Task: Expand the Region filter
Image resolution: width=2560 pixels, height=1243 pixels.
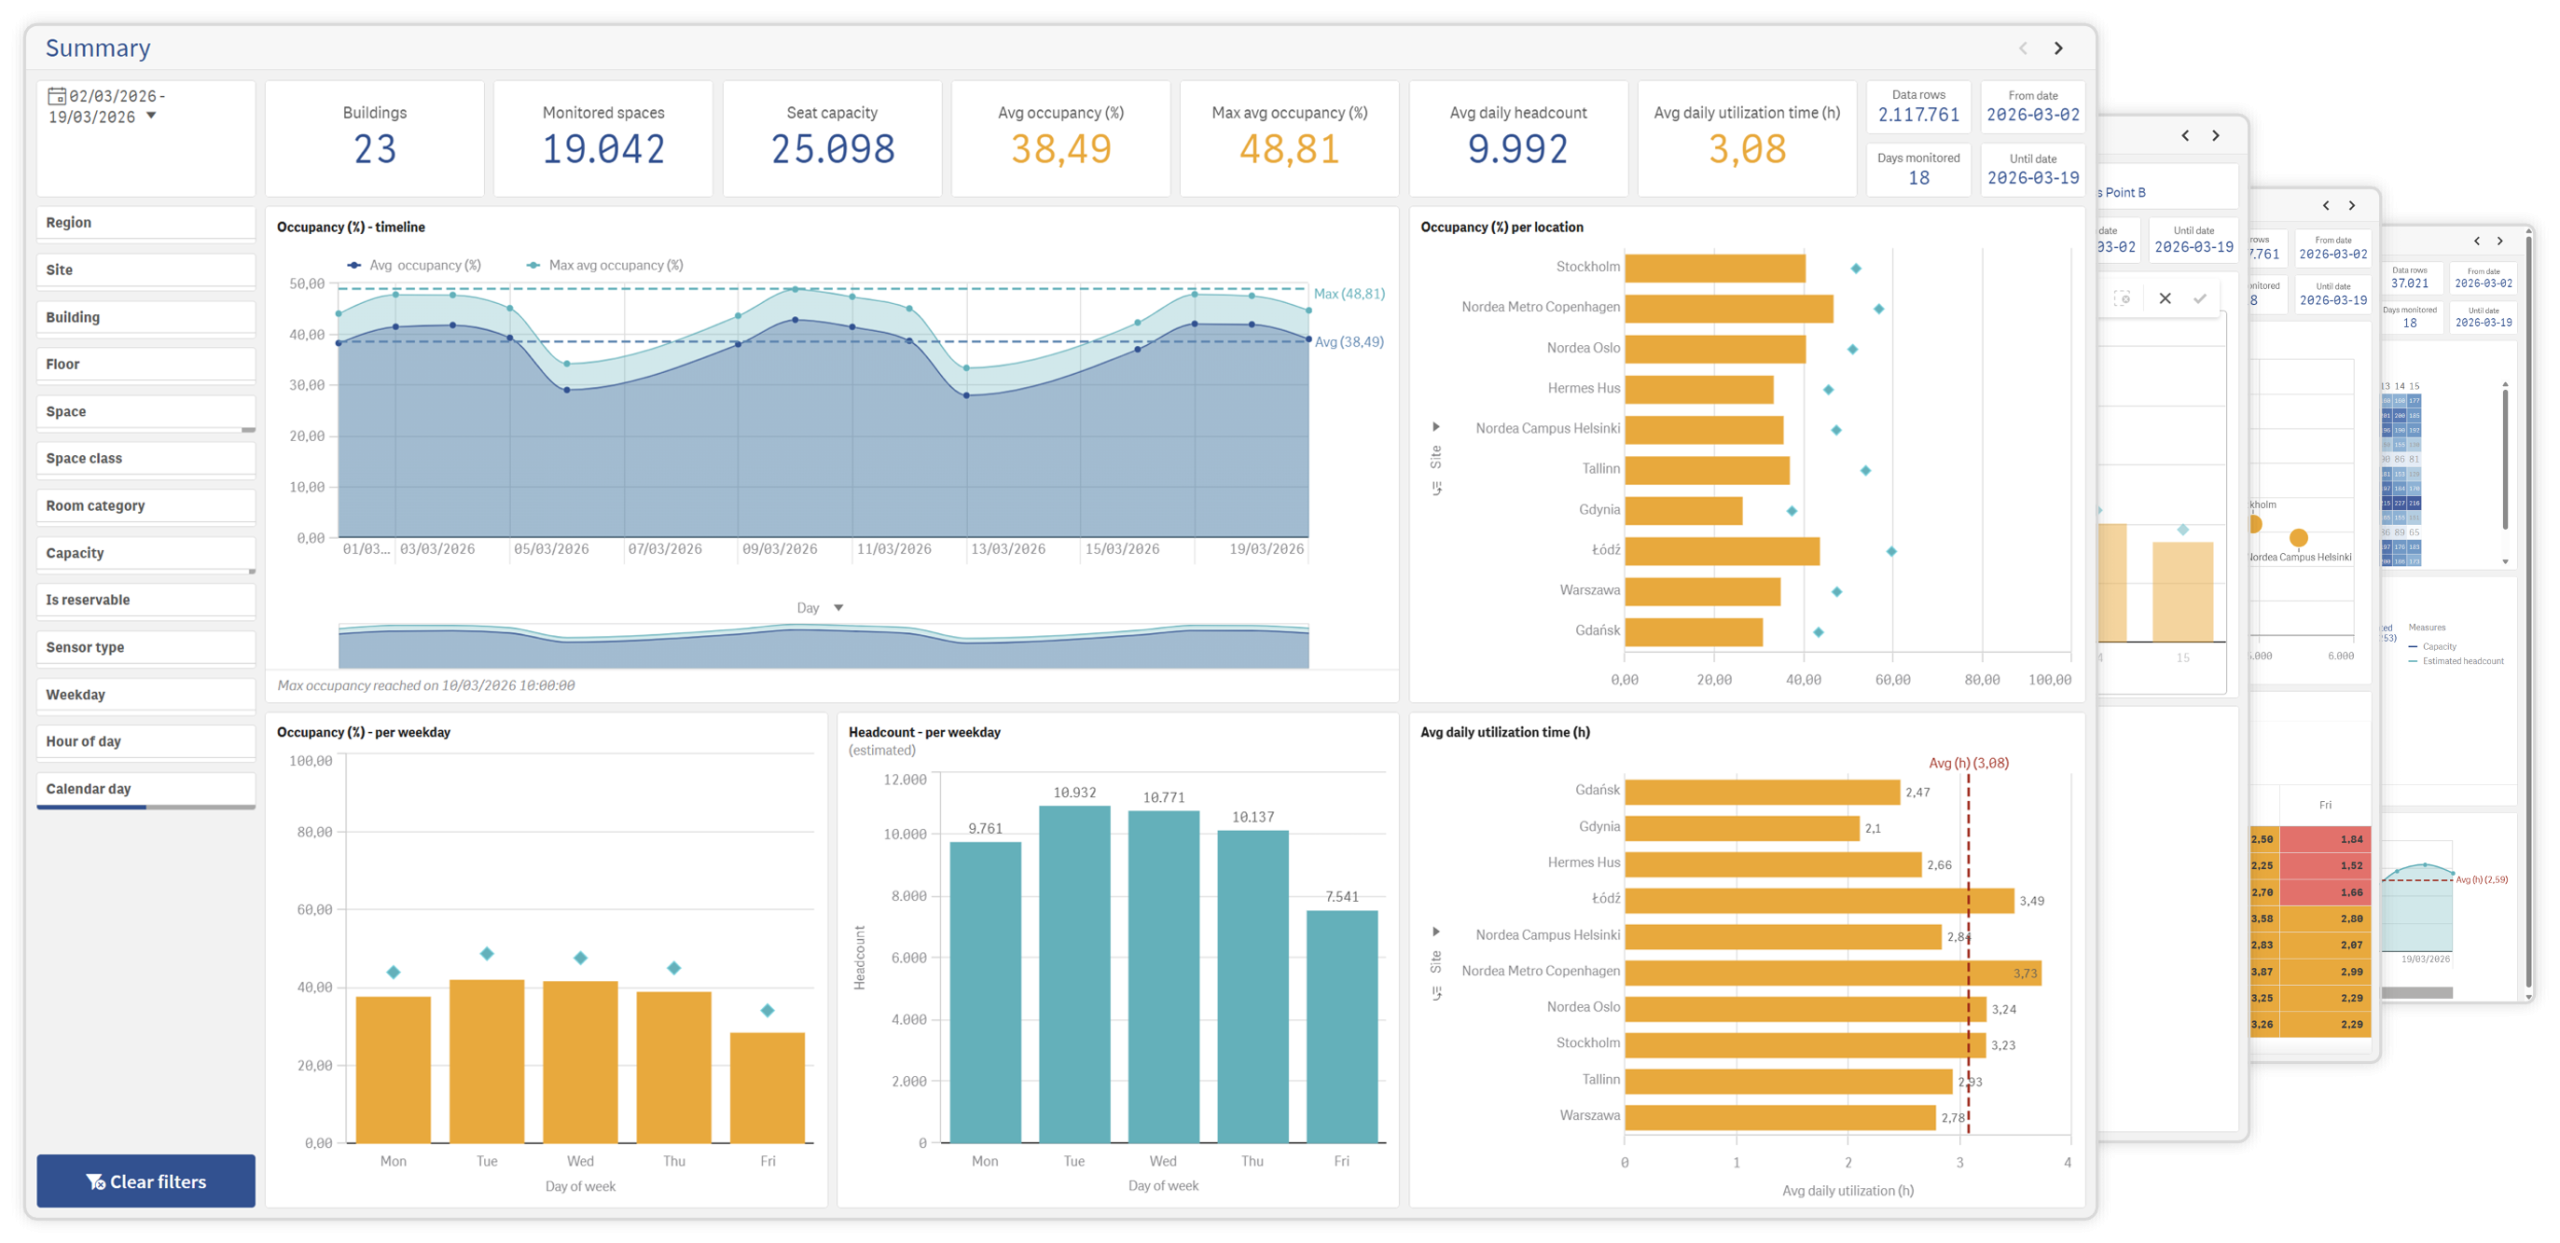Action: (x=145, y=223)
